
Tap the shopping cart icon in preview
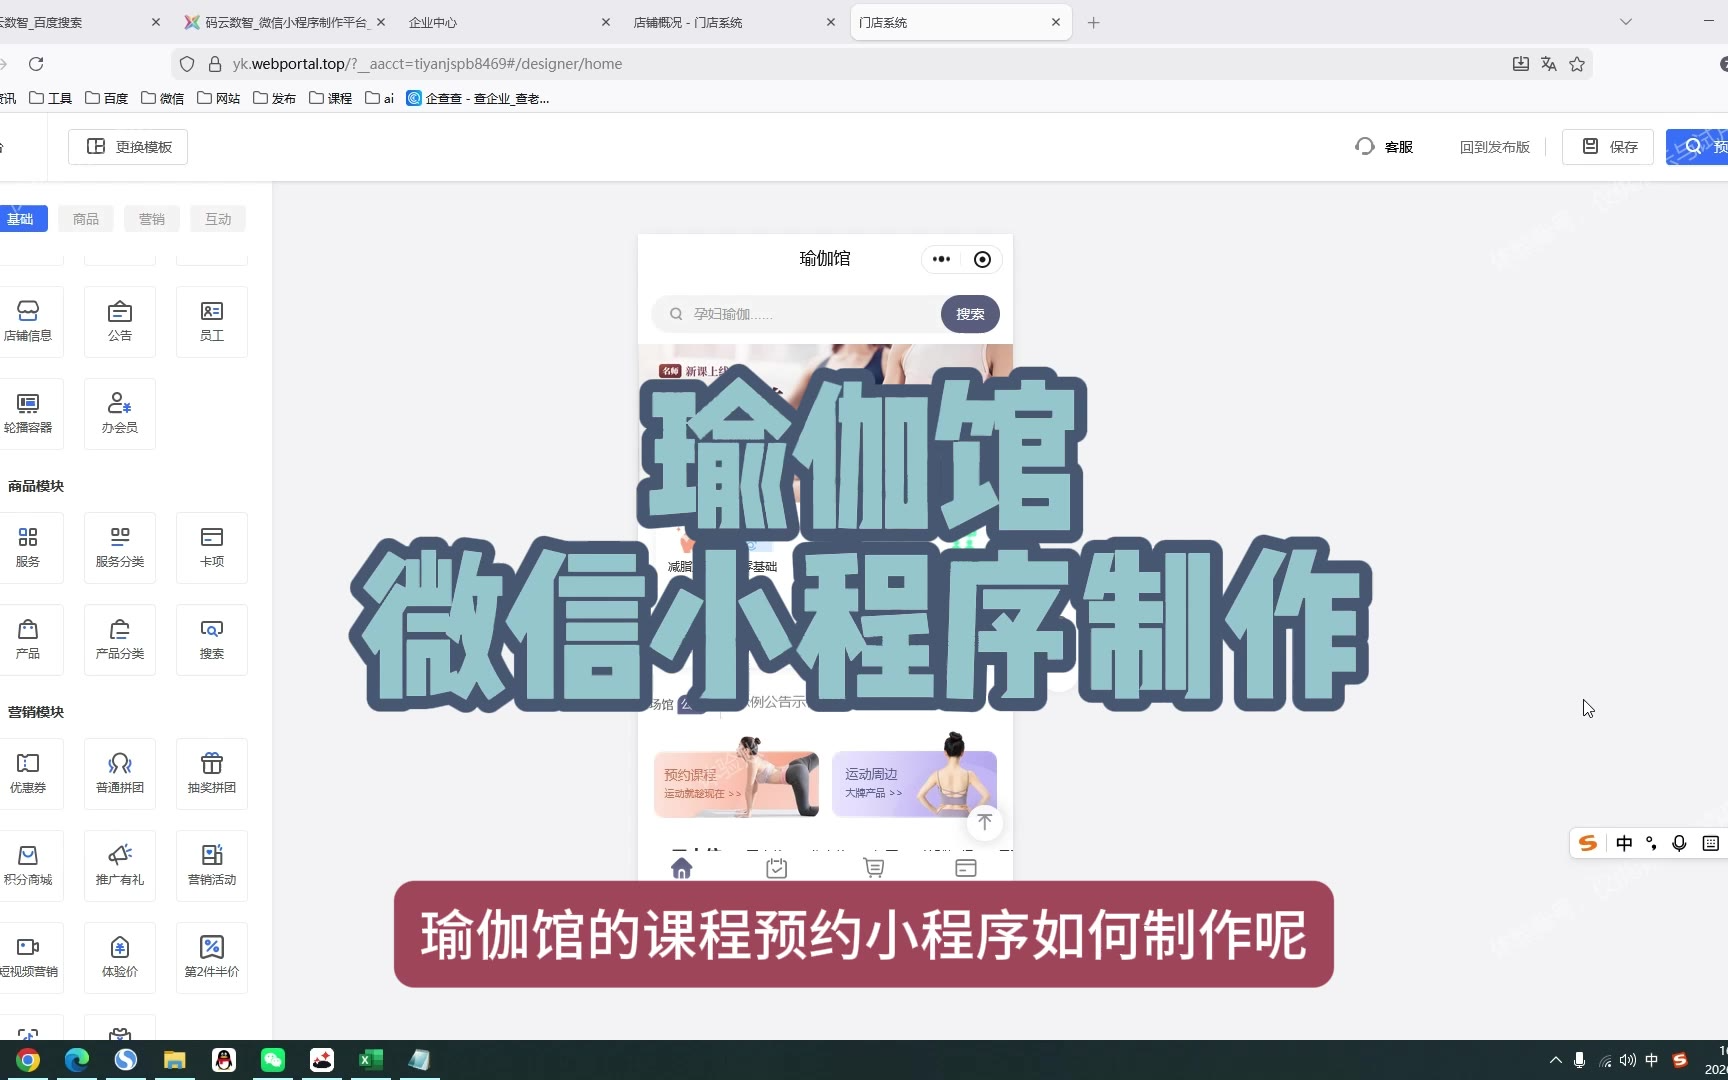[x=874, y=868]
